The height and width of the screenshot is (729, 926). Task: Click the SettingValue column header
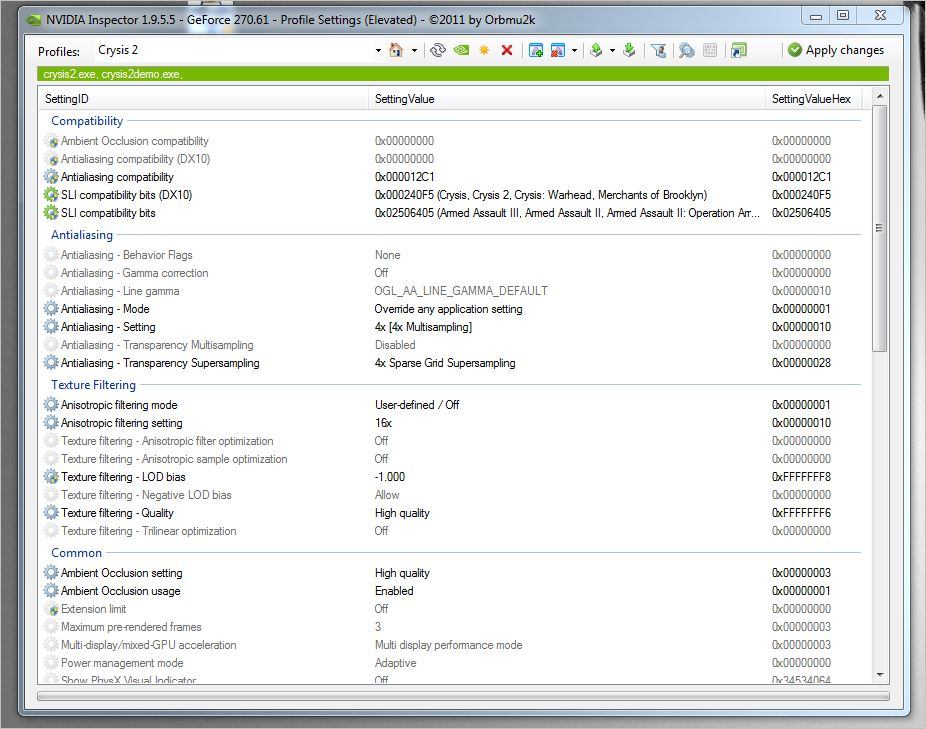[566, 99]
